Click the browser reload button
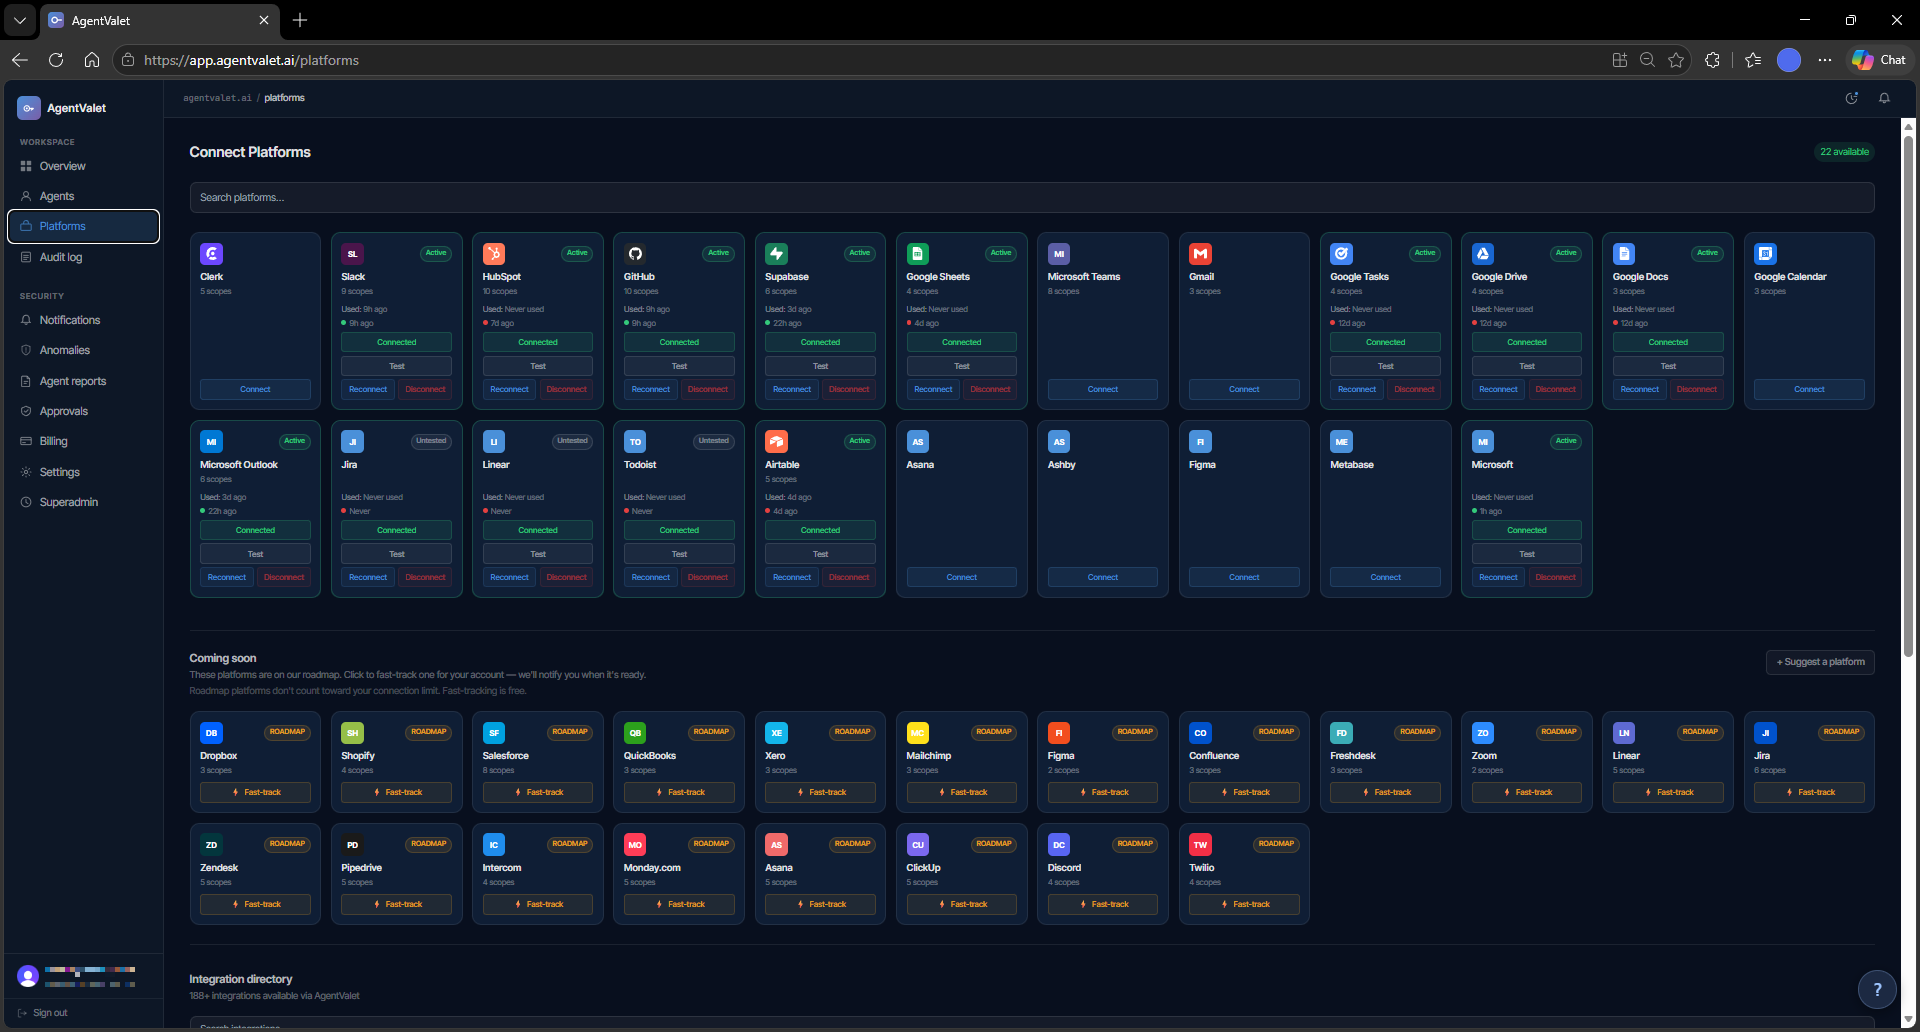Screen dimensions: 1920x1032 coord(56,60)
